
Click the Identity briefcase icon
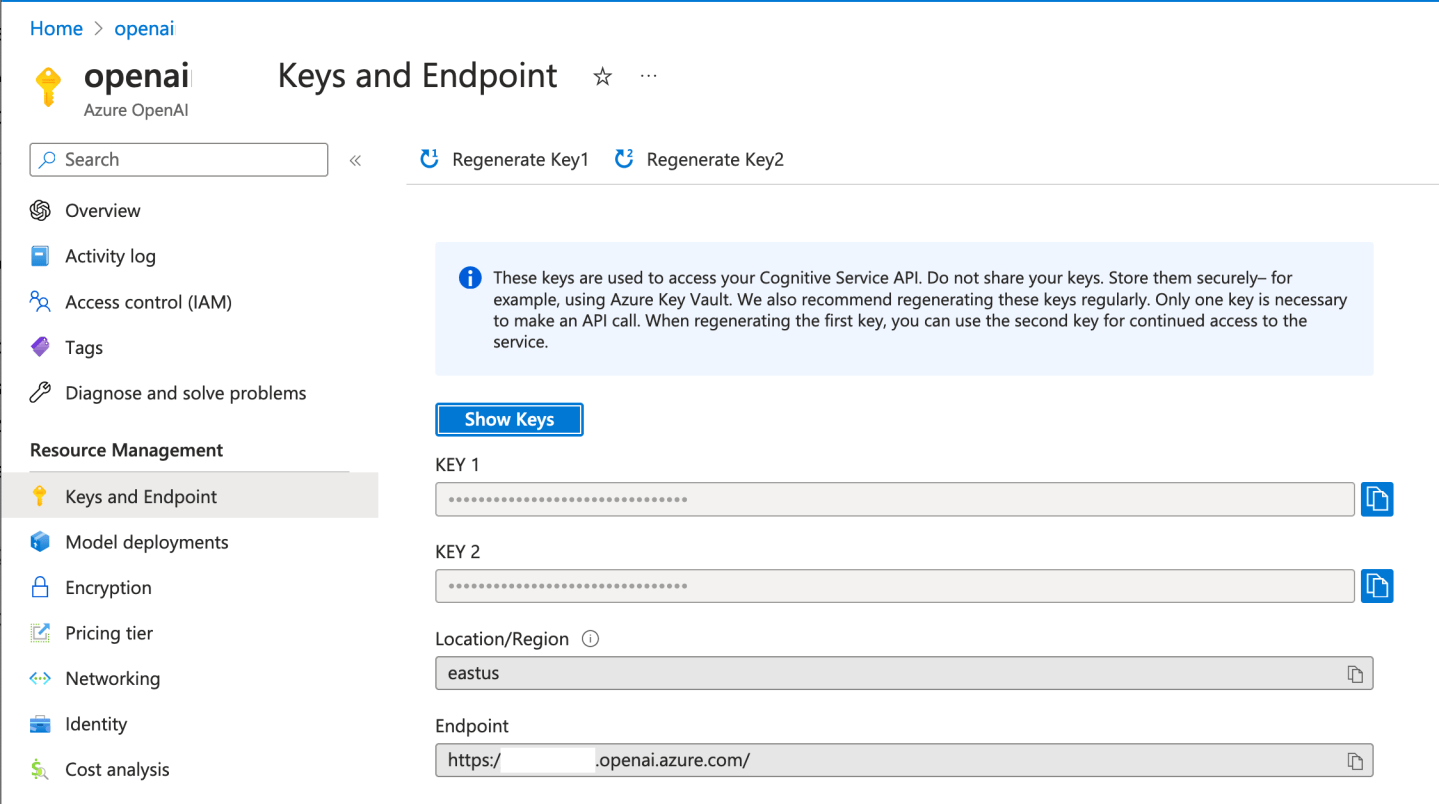[x=40, y=724]
